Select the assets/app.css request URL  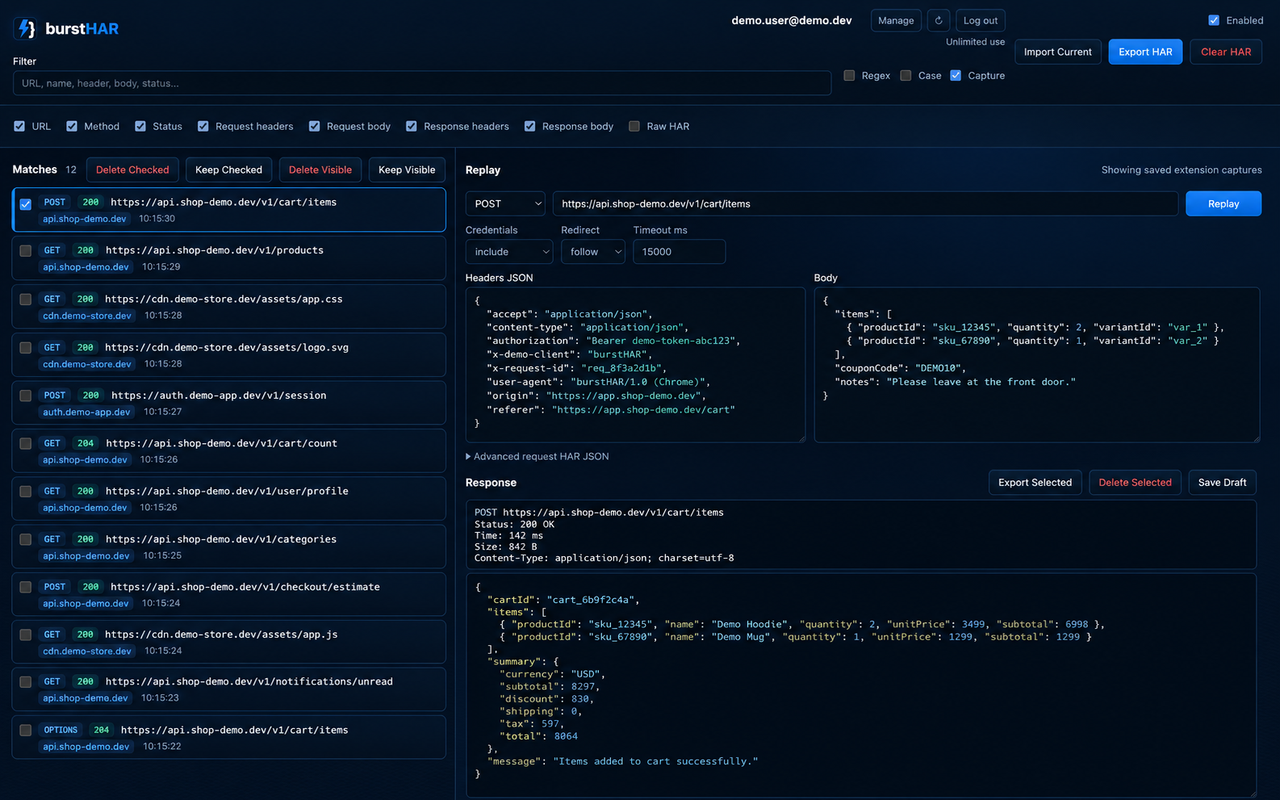click(224, 299)
